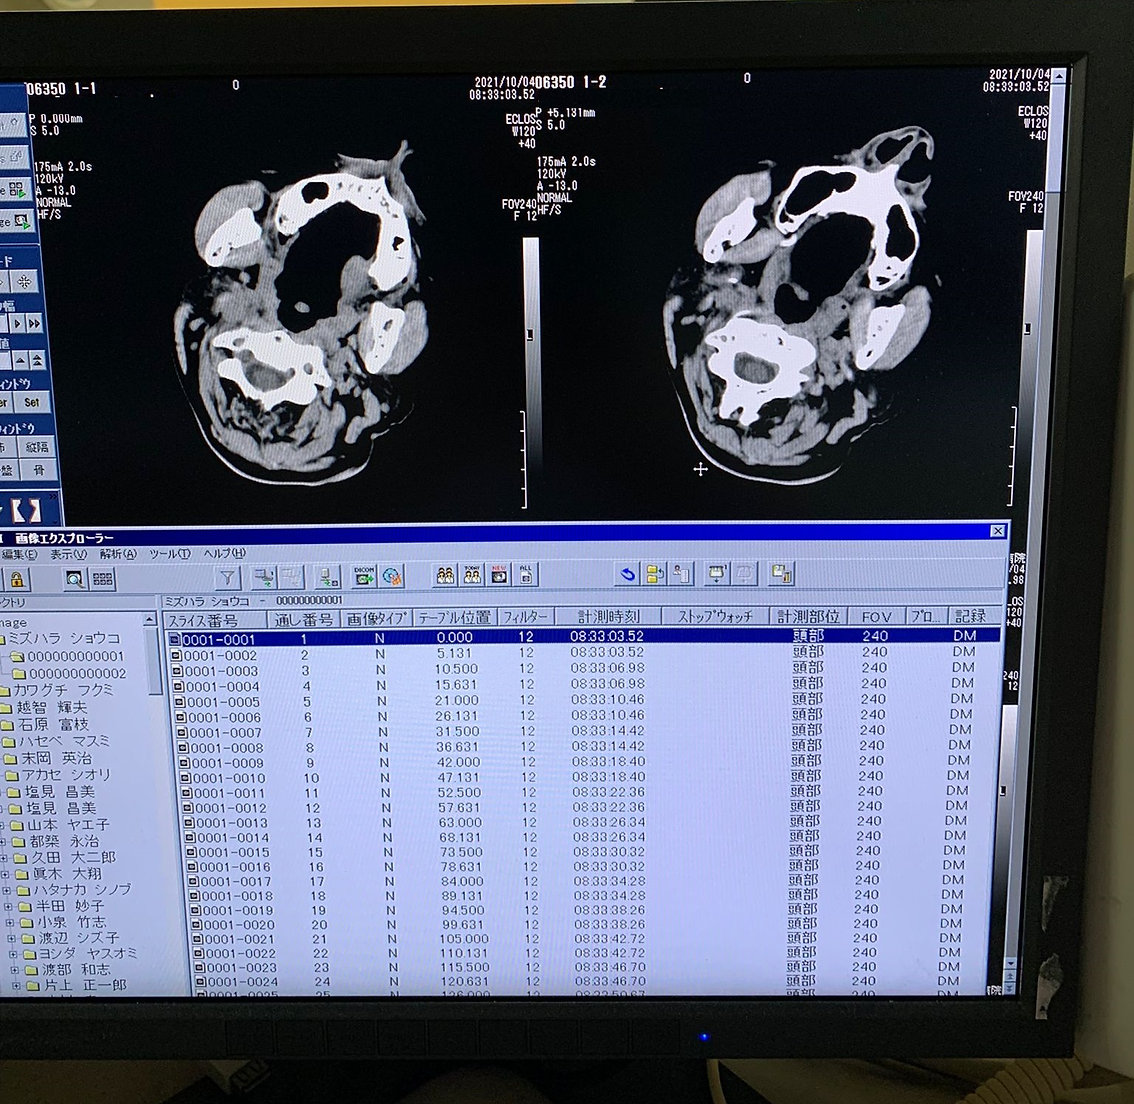Screen dimensions: 1134x1104
Task: Click the four-arrow pan tool button
Action: (24, 281)
